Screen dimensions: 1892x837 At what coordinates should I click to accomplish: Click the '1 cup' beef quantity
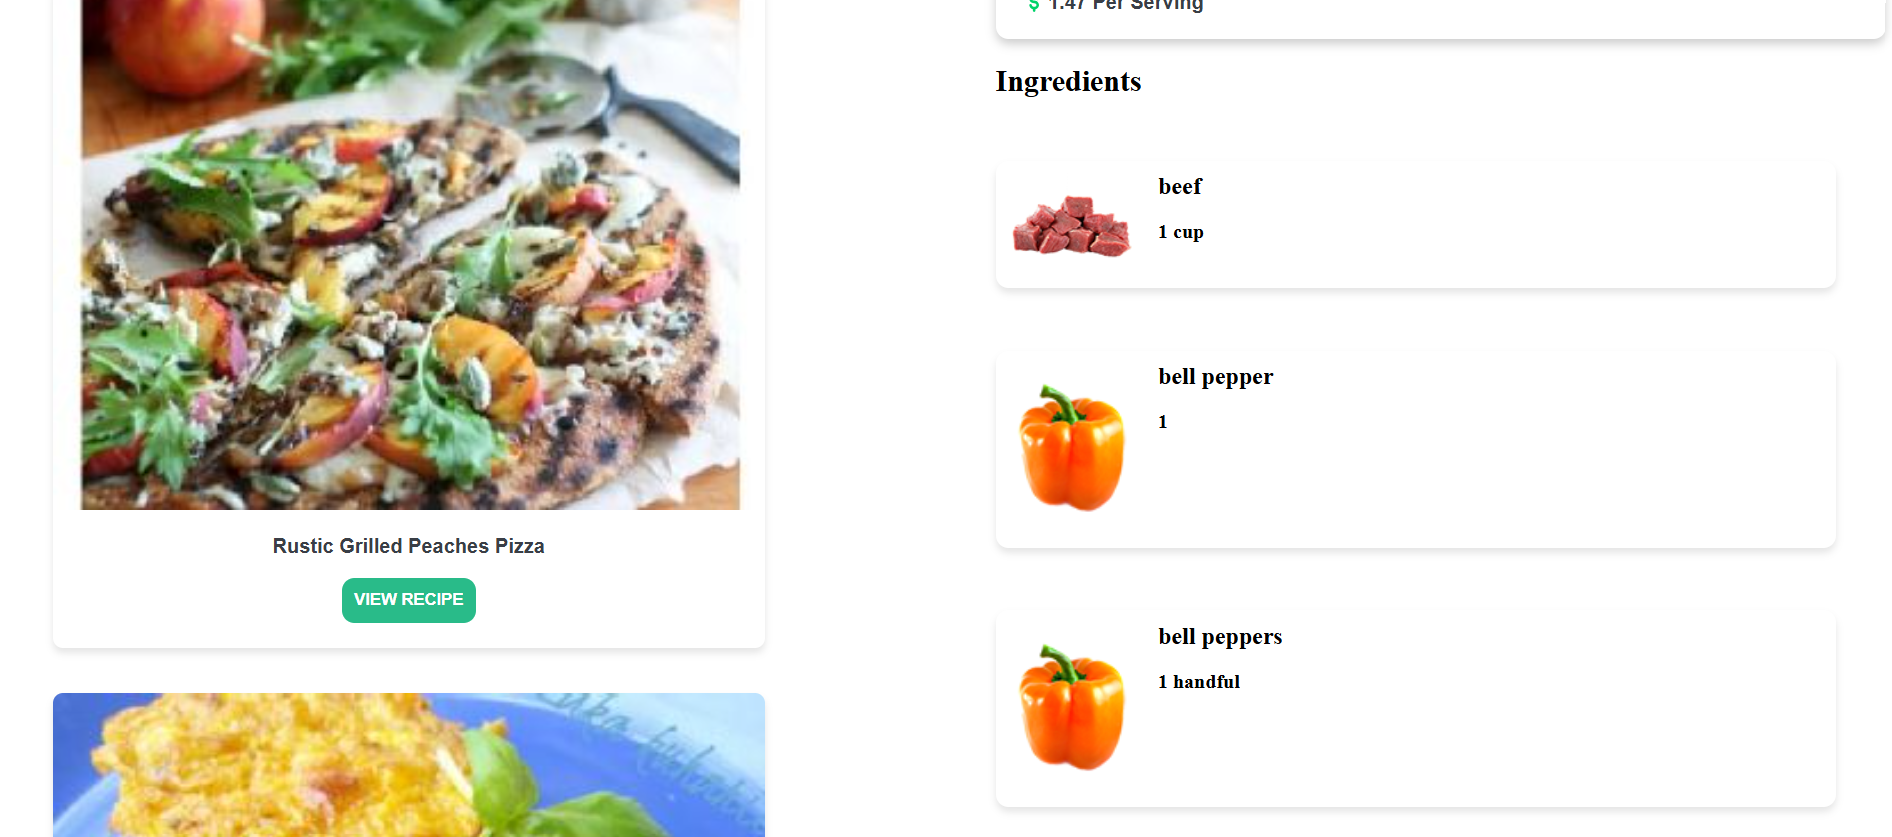coord(1181,232)
